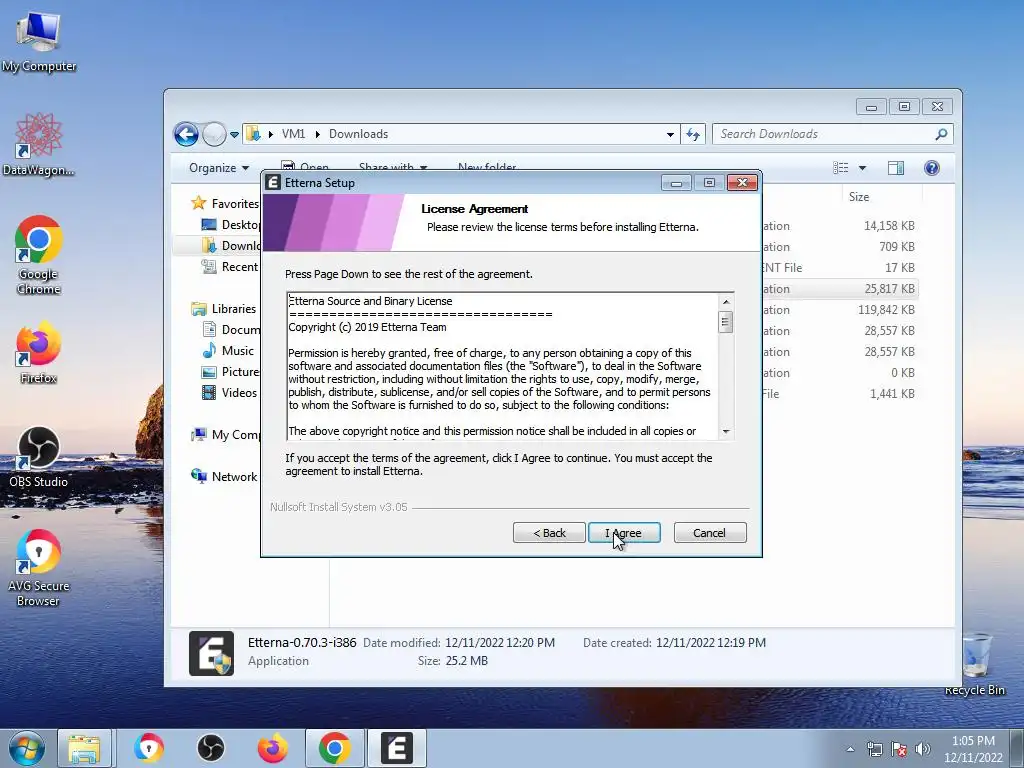Cancel the Etterna installation

click(x=709, y=533)
